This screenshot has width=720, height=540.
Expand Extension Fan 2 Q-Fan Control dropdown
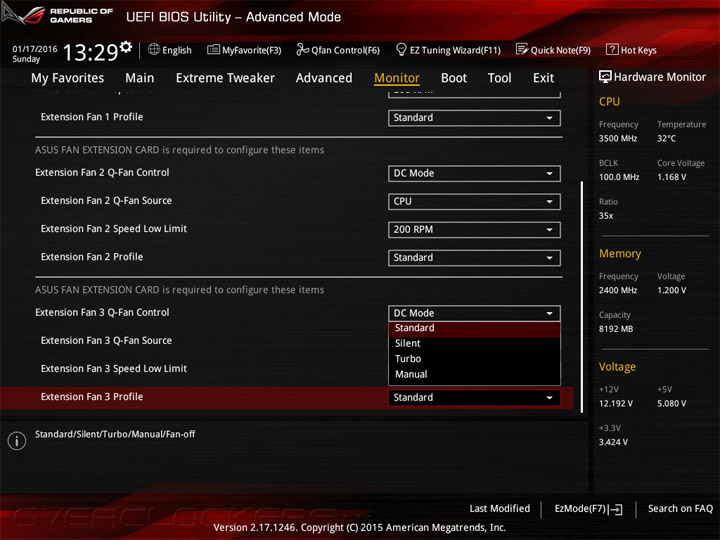pos(474,174)
